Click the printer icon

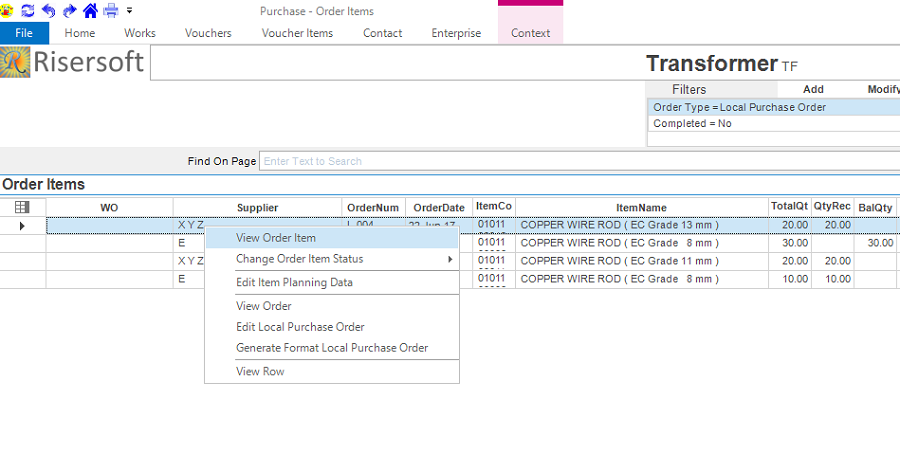(x=111, y=10)
